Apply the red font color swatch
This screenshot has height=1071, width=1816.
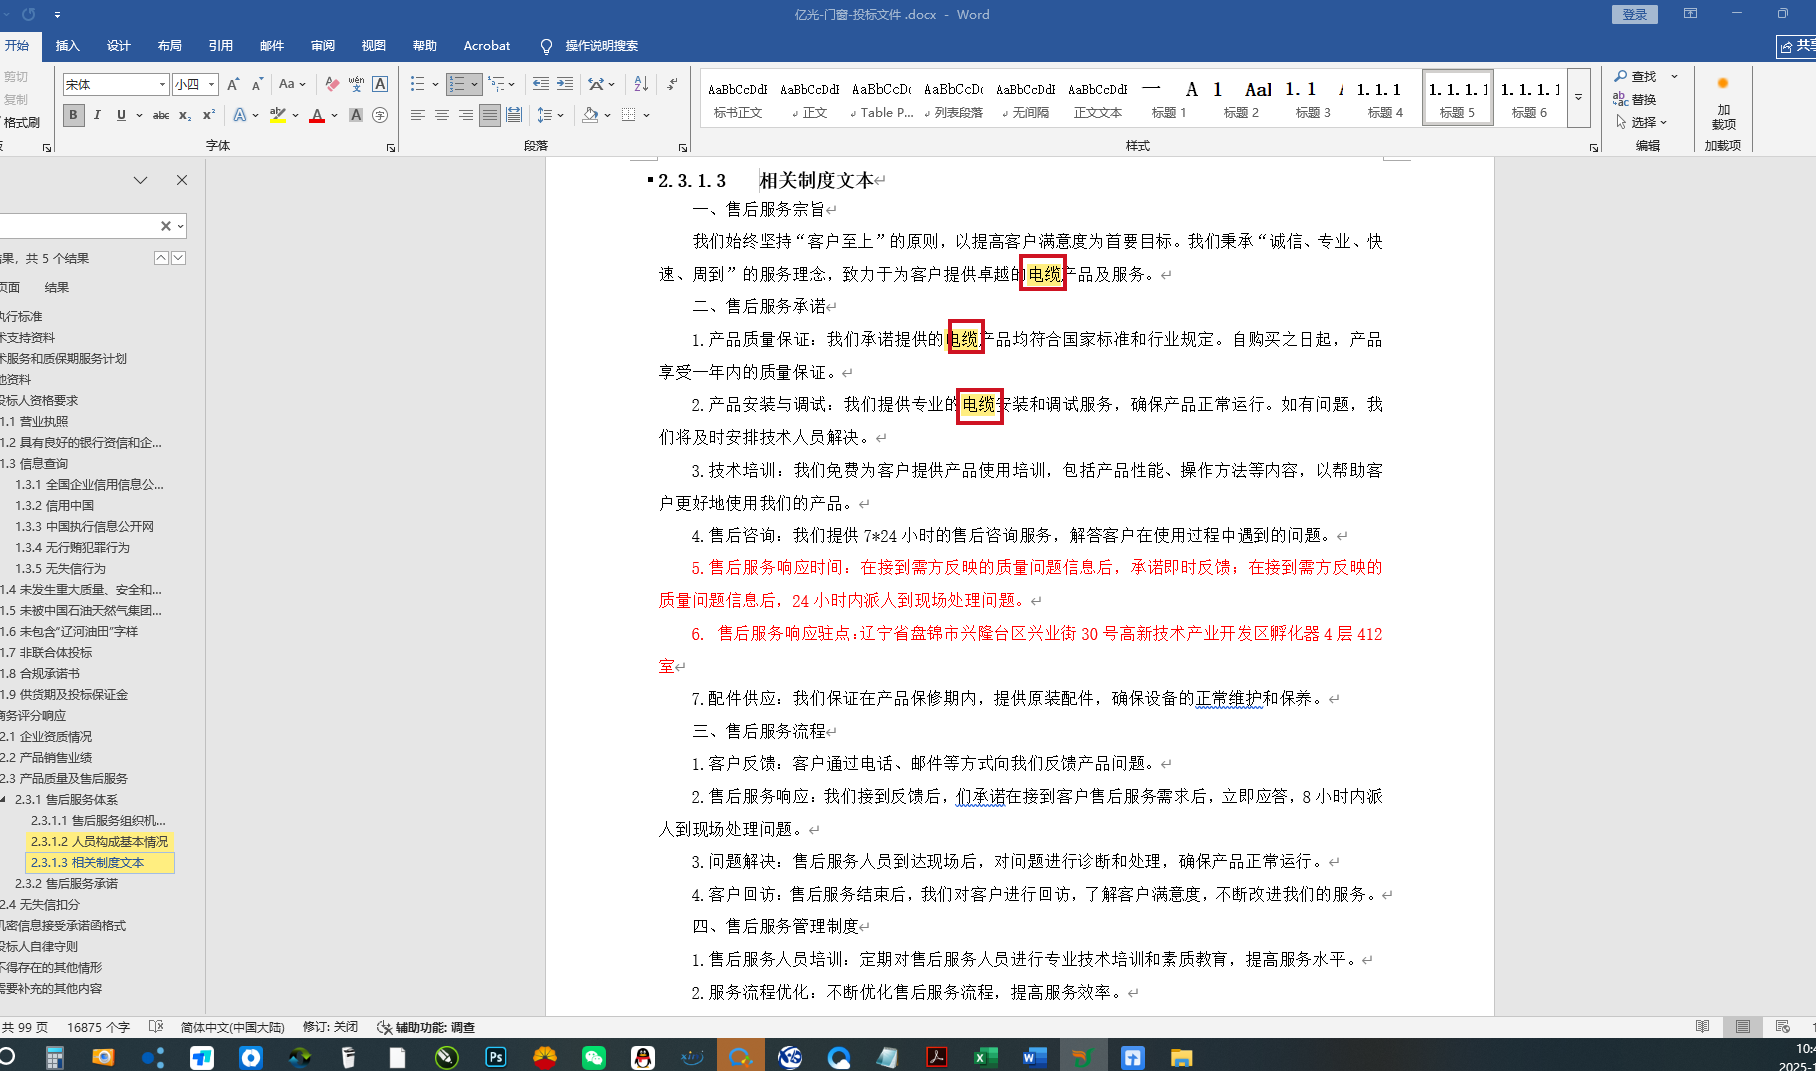317,116
